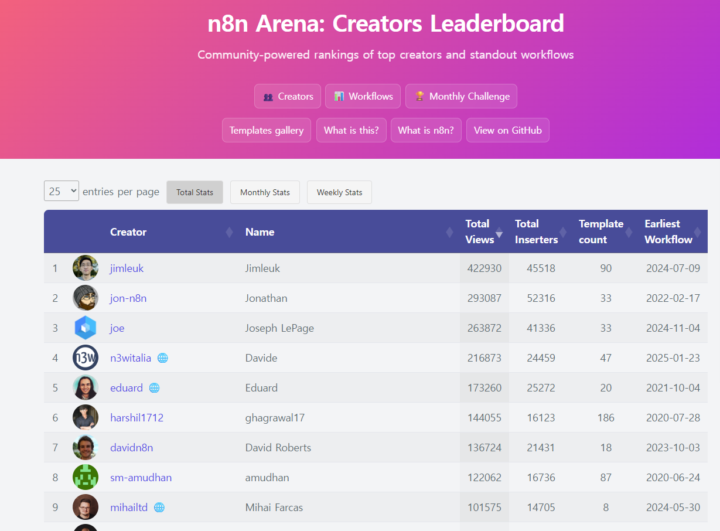The image size is (720, 531).
Task: Open the Workflows leaderboard button
Action: tap(363, 96)
